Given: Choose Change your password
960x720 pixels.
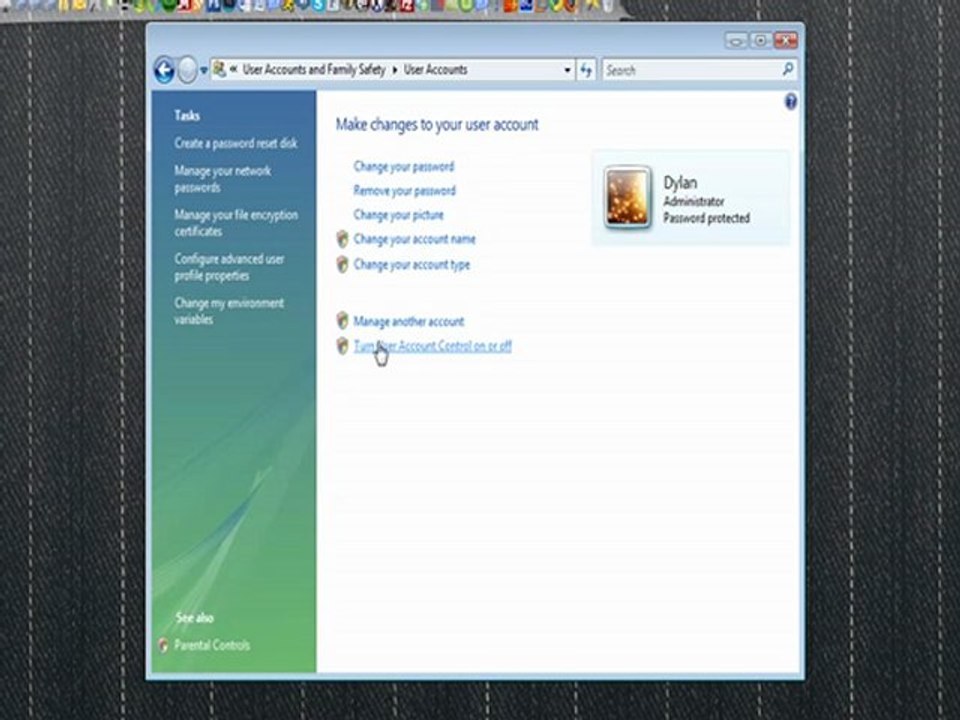Looking at the screenshot, I should [403, 167].
